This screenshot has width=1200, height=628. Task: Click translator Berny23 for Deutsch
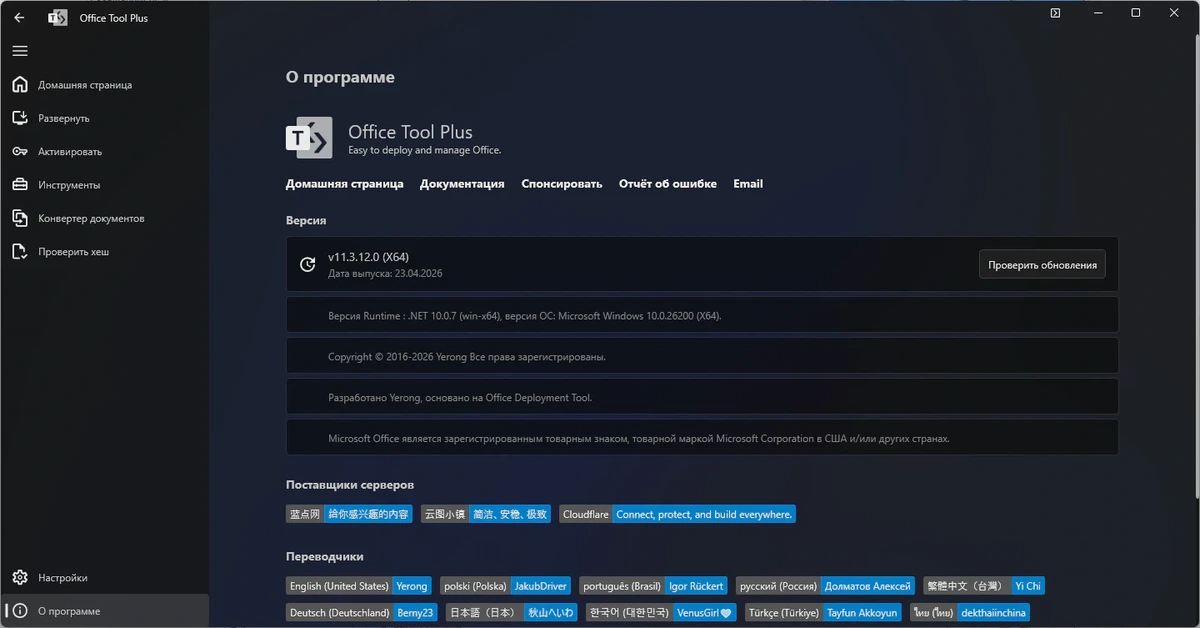pos(415,612)
